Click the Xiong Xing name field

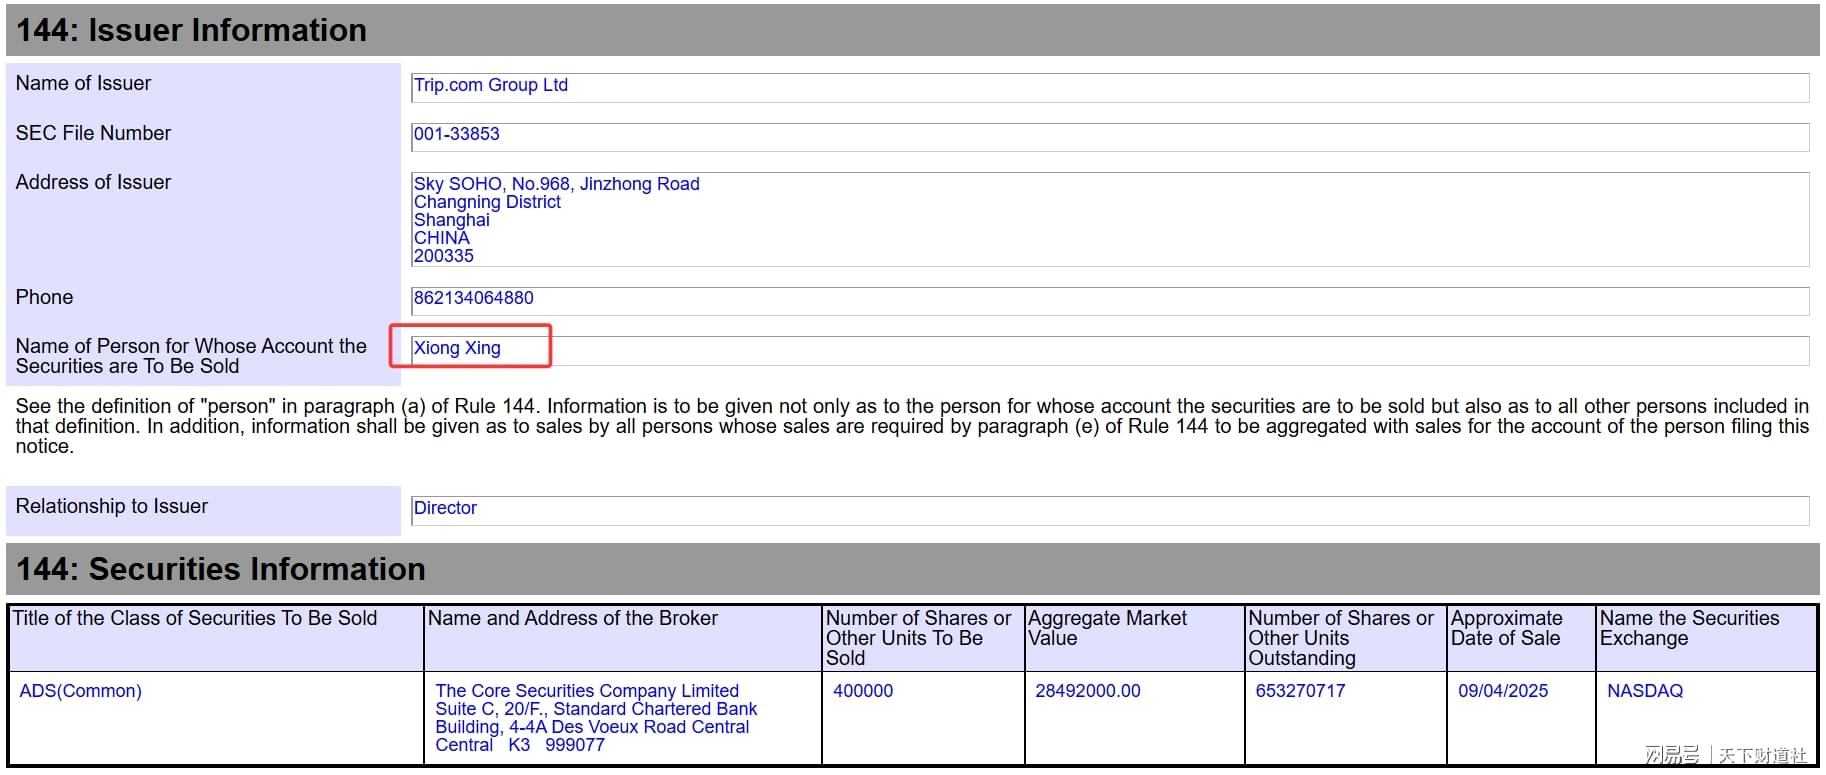click(x=1109, y=349)
